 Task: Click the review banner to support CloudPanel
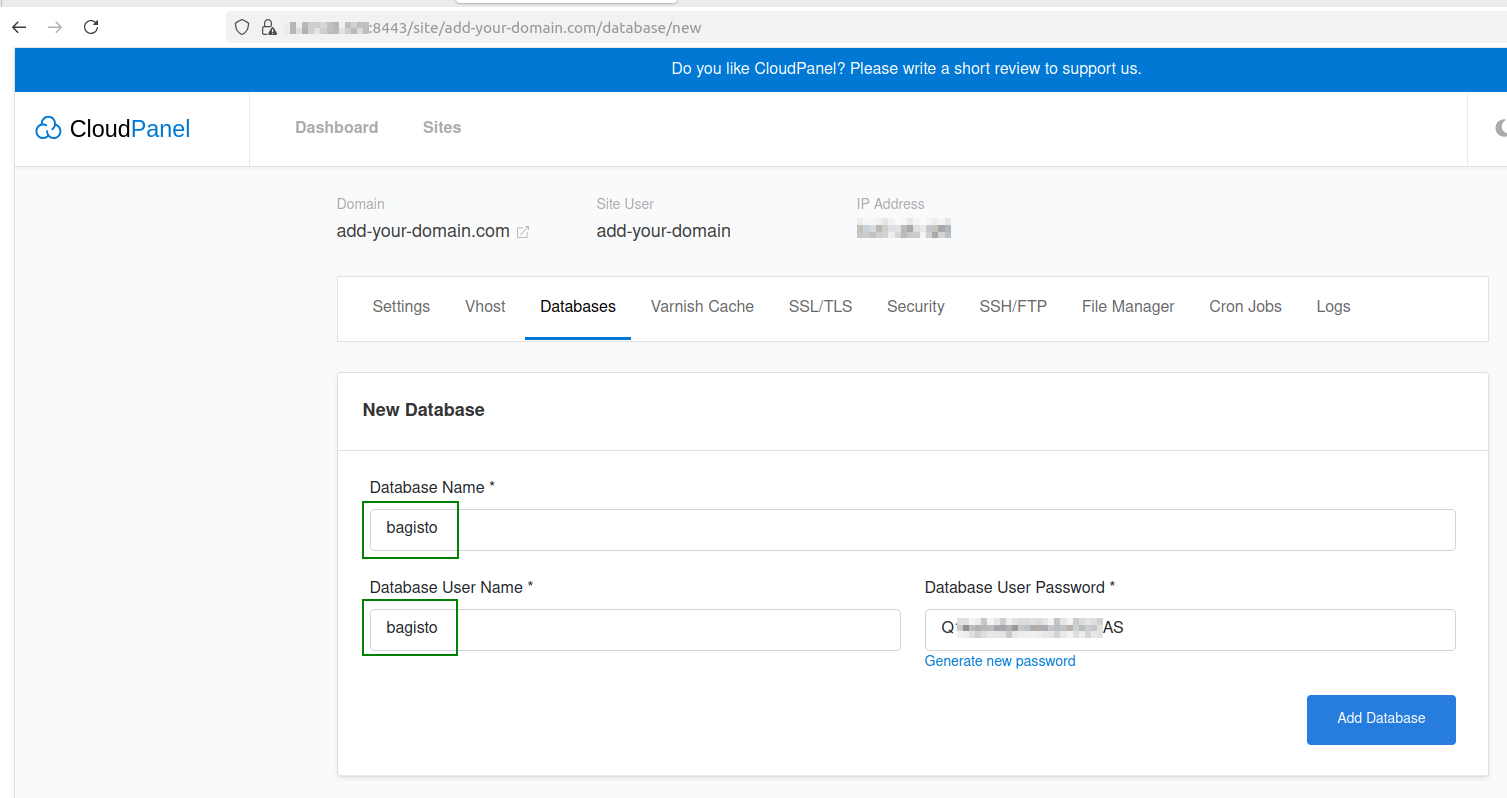(x=906, y=69)
